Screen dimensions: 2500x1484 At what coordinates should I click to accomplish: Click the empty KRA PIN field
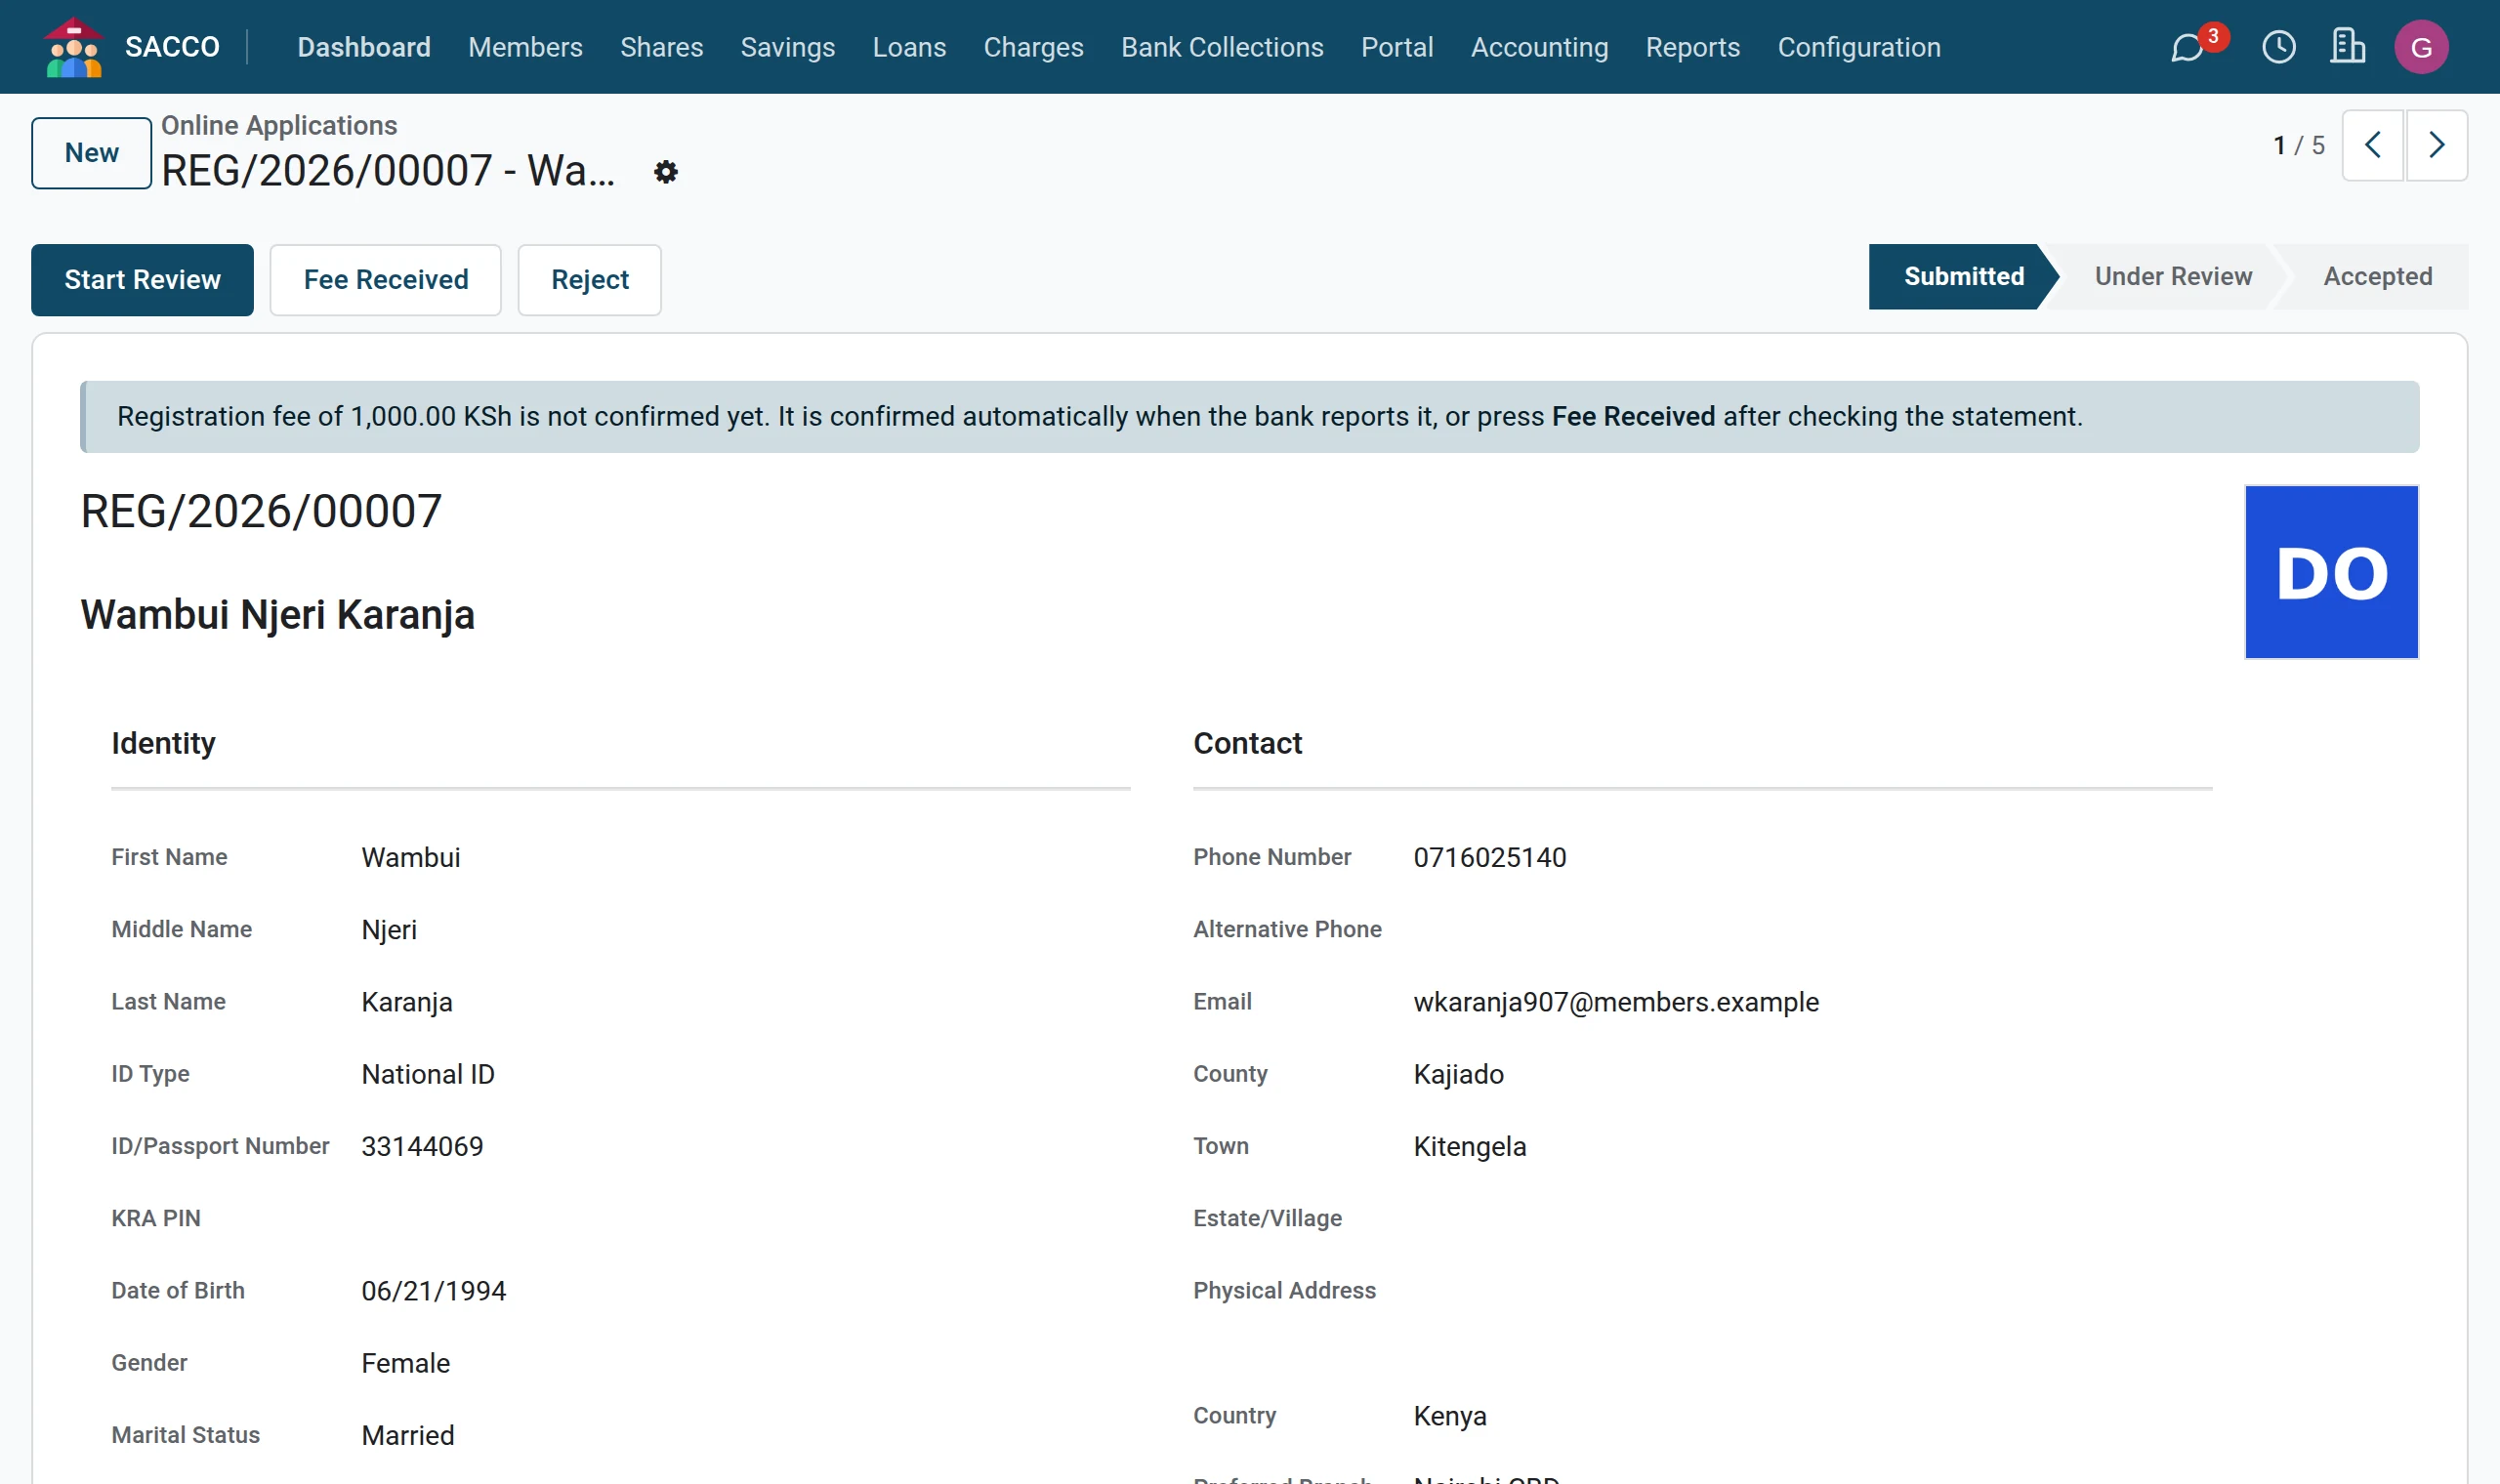(745, 1219)
